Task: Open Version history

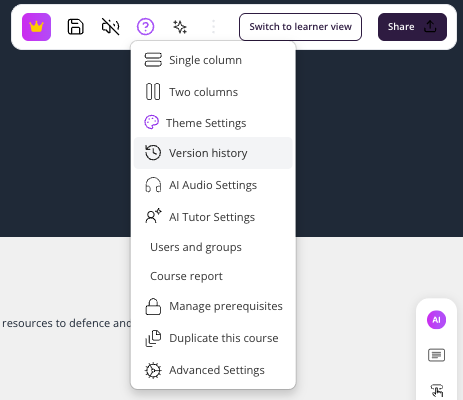Action: (x=213, y=153)
